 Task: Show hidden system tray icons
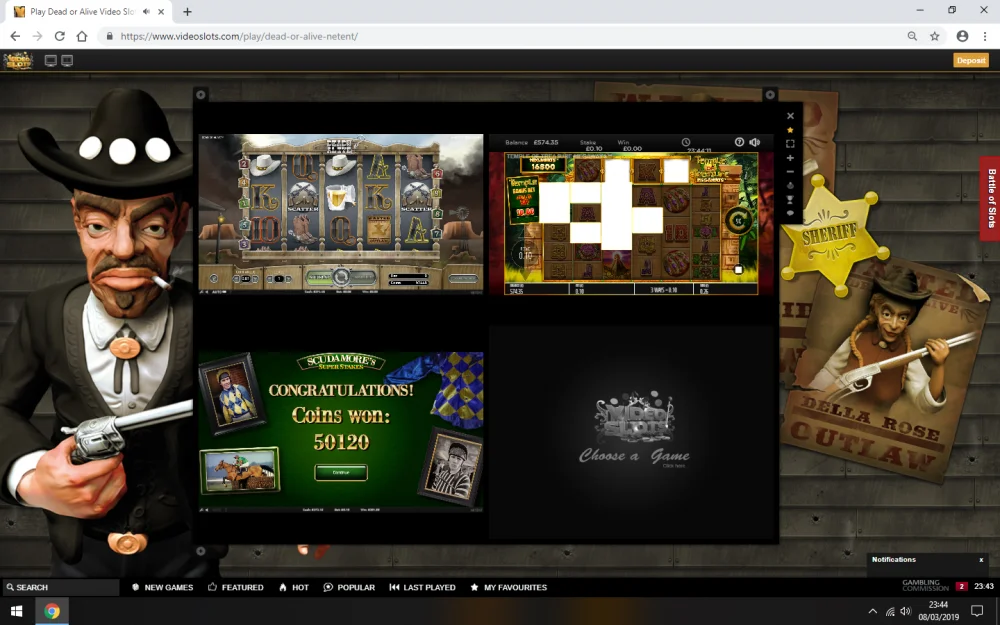tap(872, 612)
